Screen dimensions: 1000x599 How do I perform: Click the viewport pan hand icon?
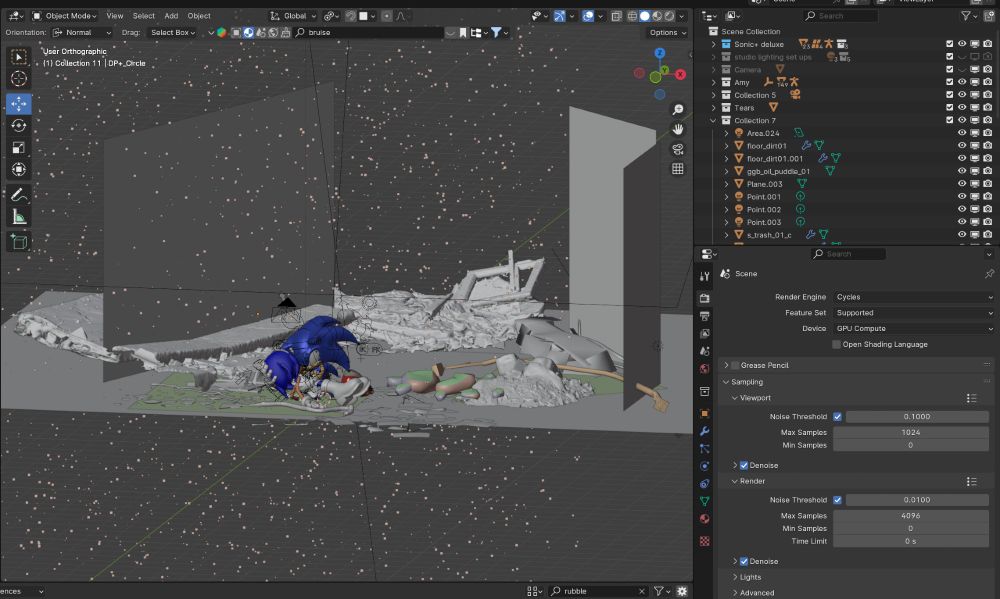coord(677,129)
